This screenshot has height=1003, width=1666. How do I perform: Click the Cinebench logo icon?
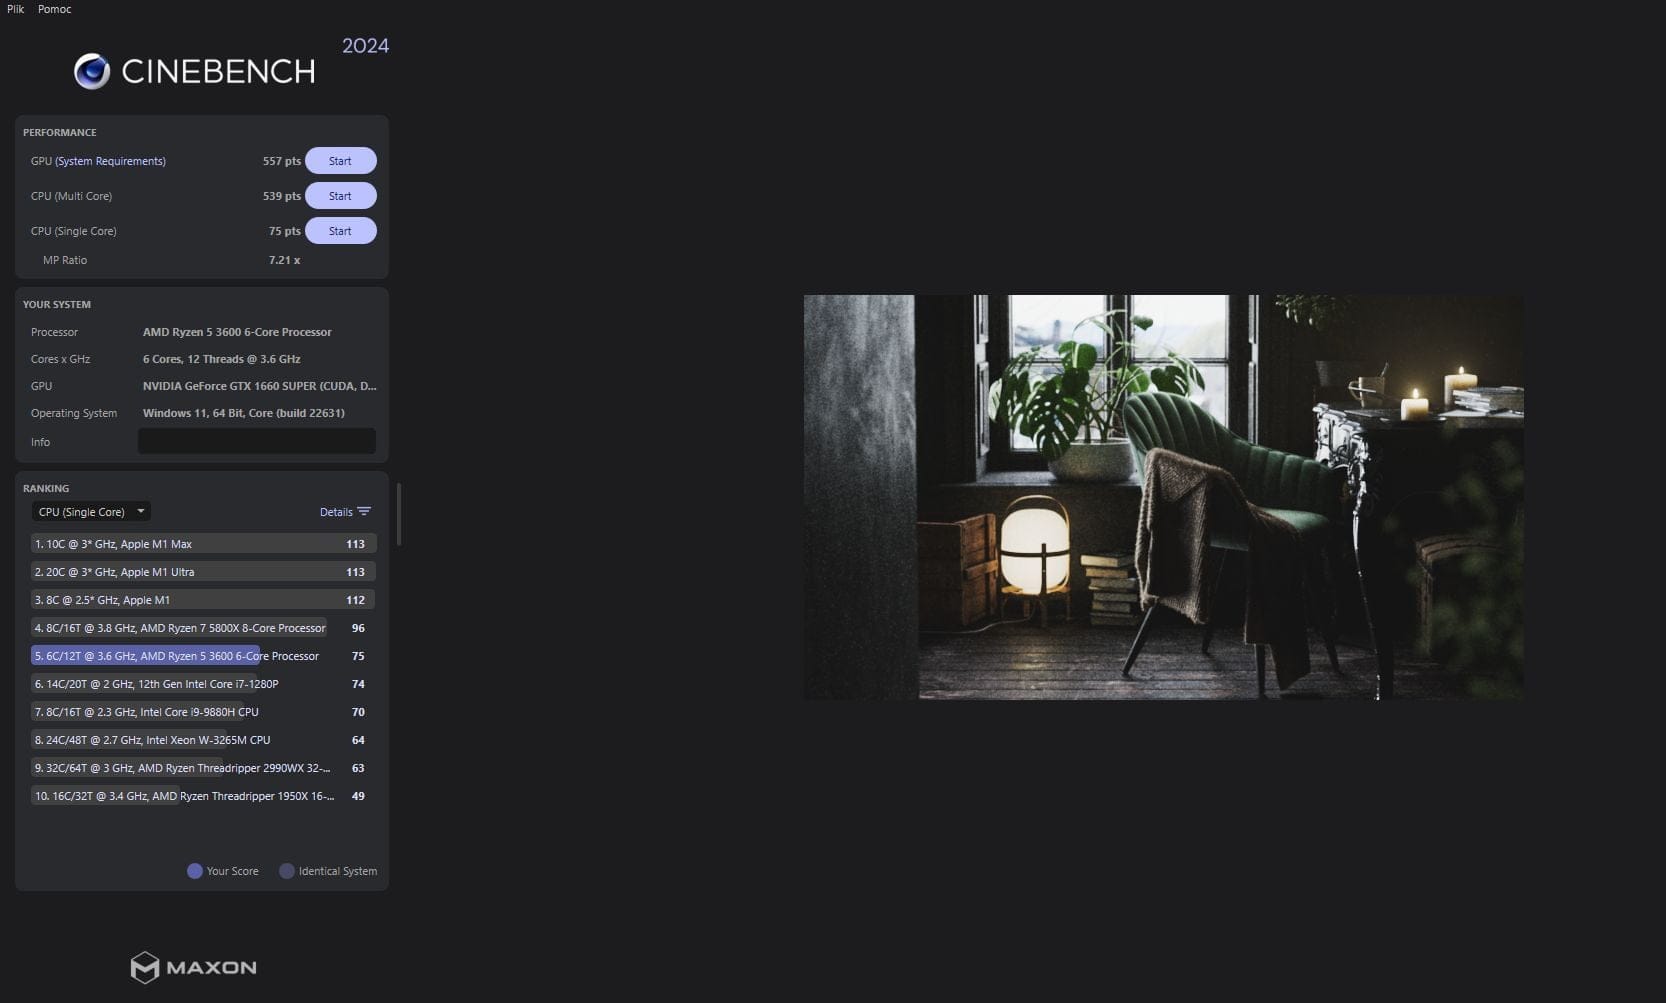pyautogui.click(x=92, y=71)
